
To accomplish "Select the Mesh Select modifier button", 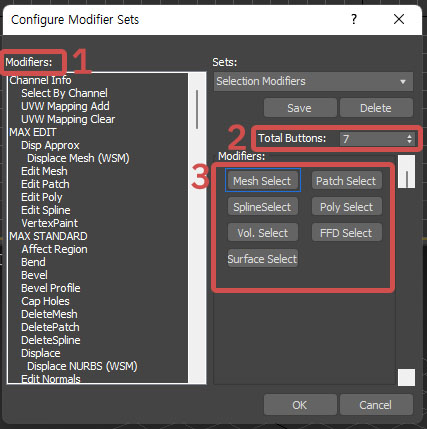I will (263, 181).
